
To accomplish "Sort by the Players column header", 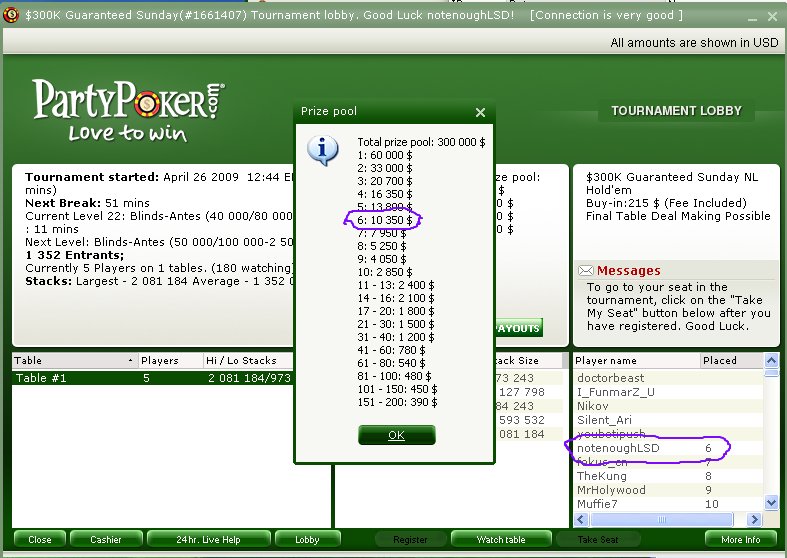I will [x=167, y=360].
